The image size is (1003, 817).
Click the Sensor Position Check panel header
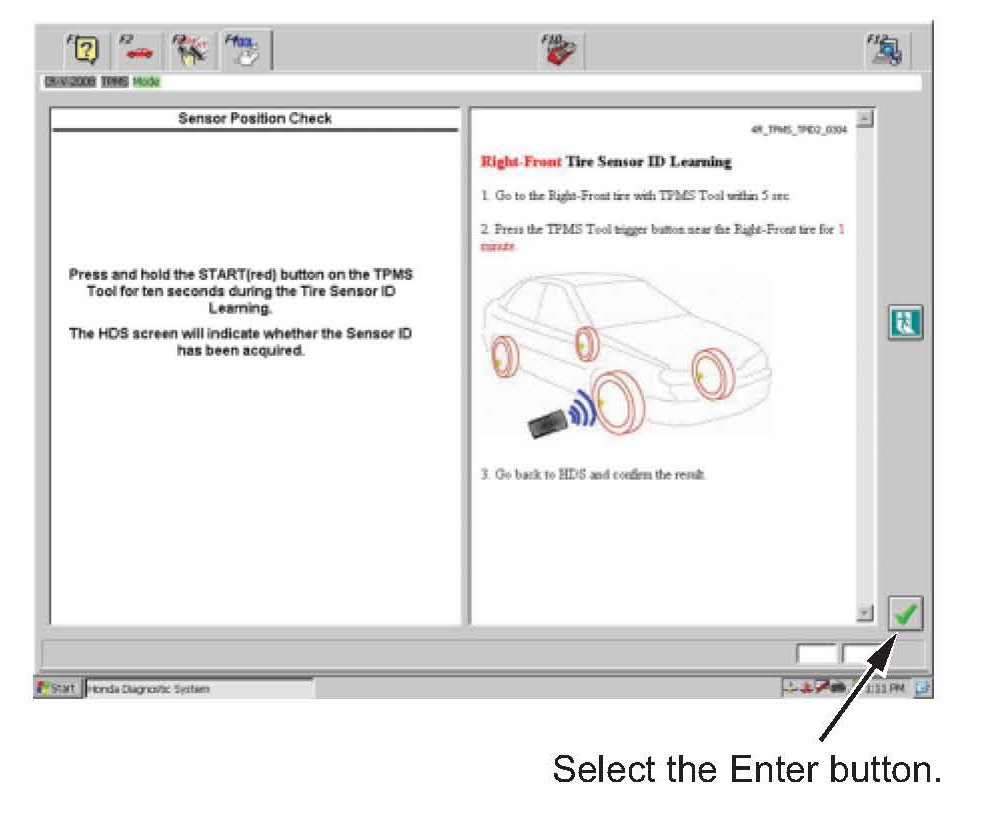pyautogui.click(x=254, y=119)
